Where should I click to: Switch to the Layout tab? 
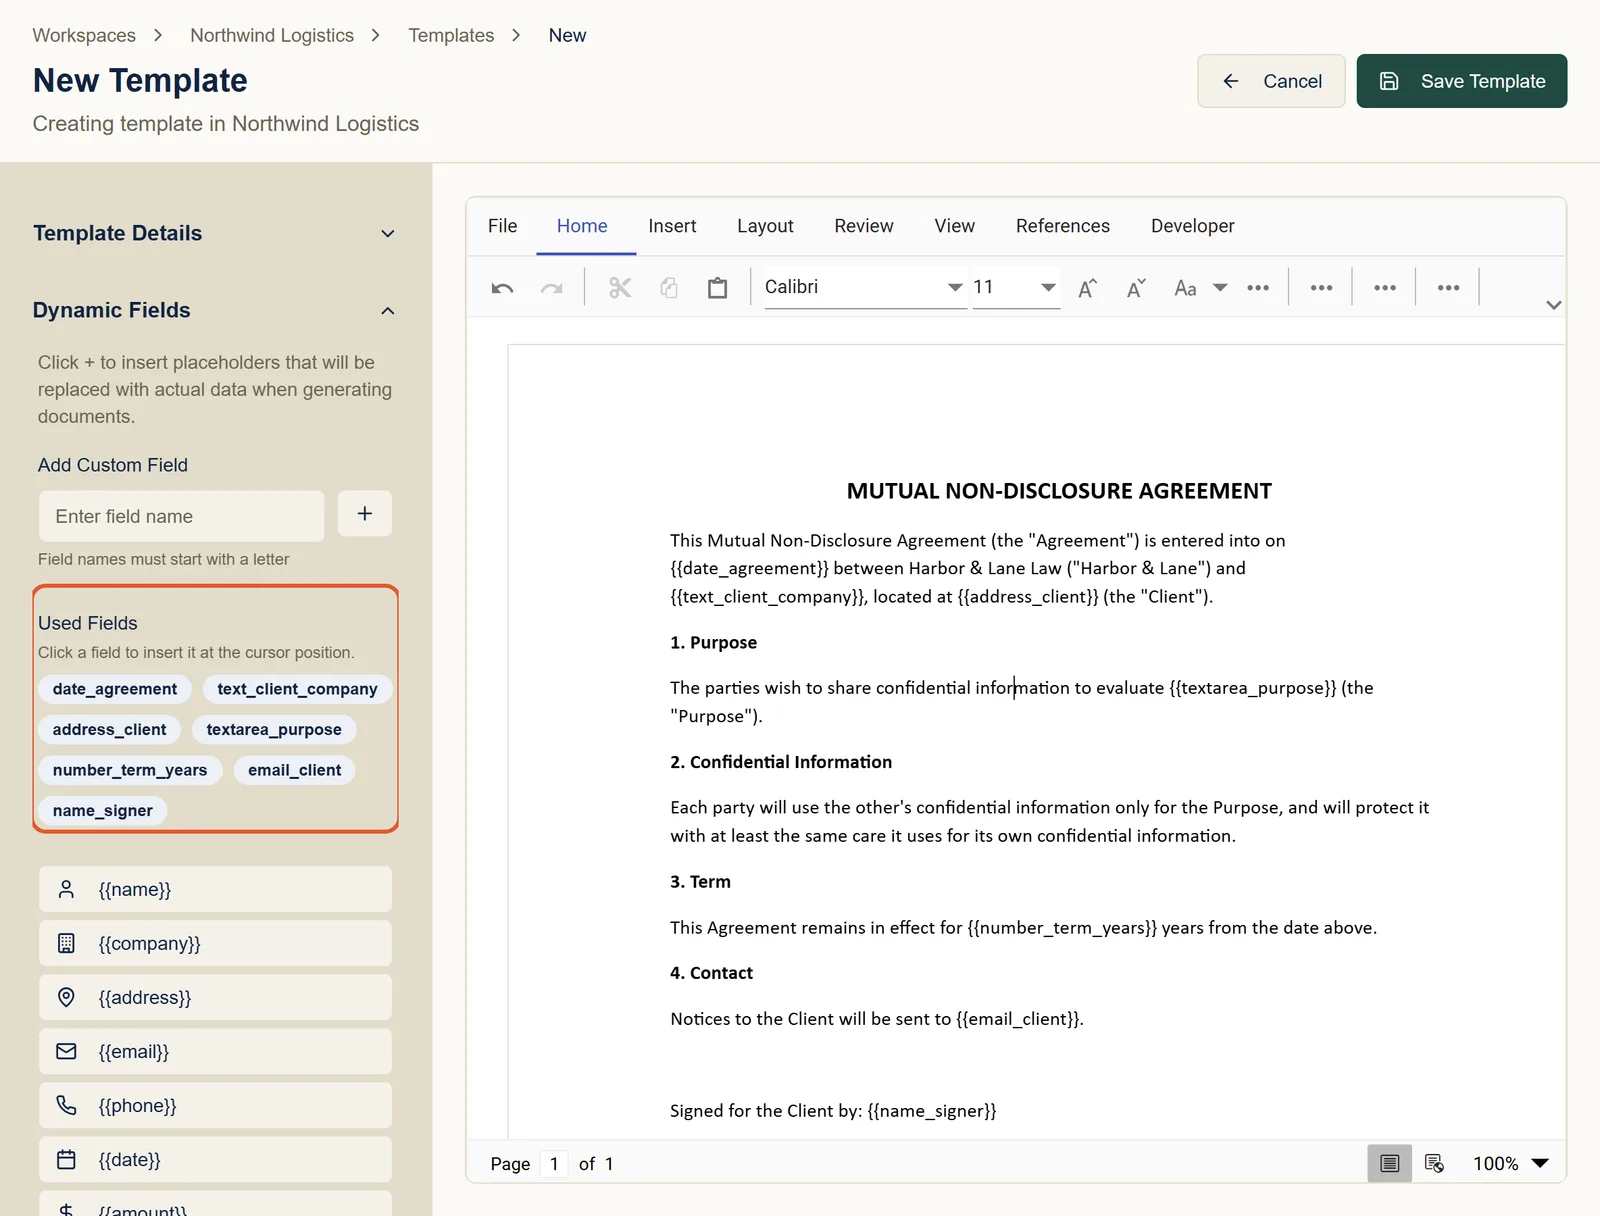(x=765, y=226)
